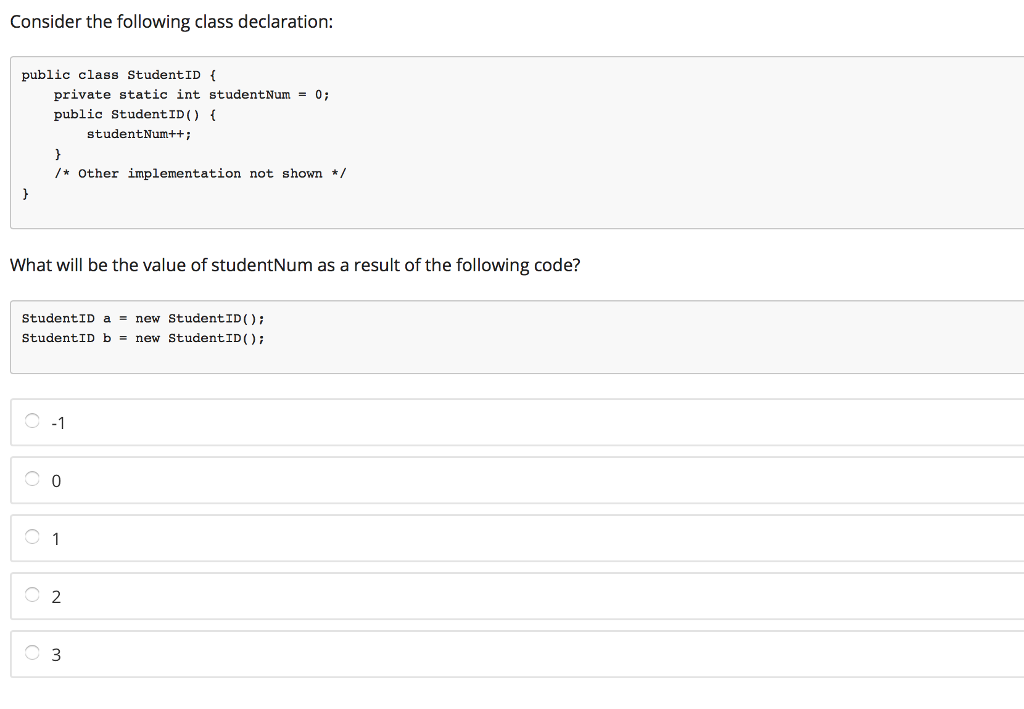
Task: Select the radio button for answer 2
Action: 31,595
